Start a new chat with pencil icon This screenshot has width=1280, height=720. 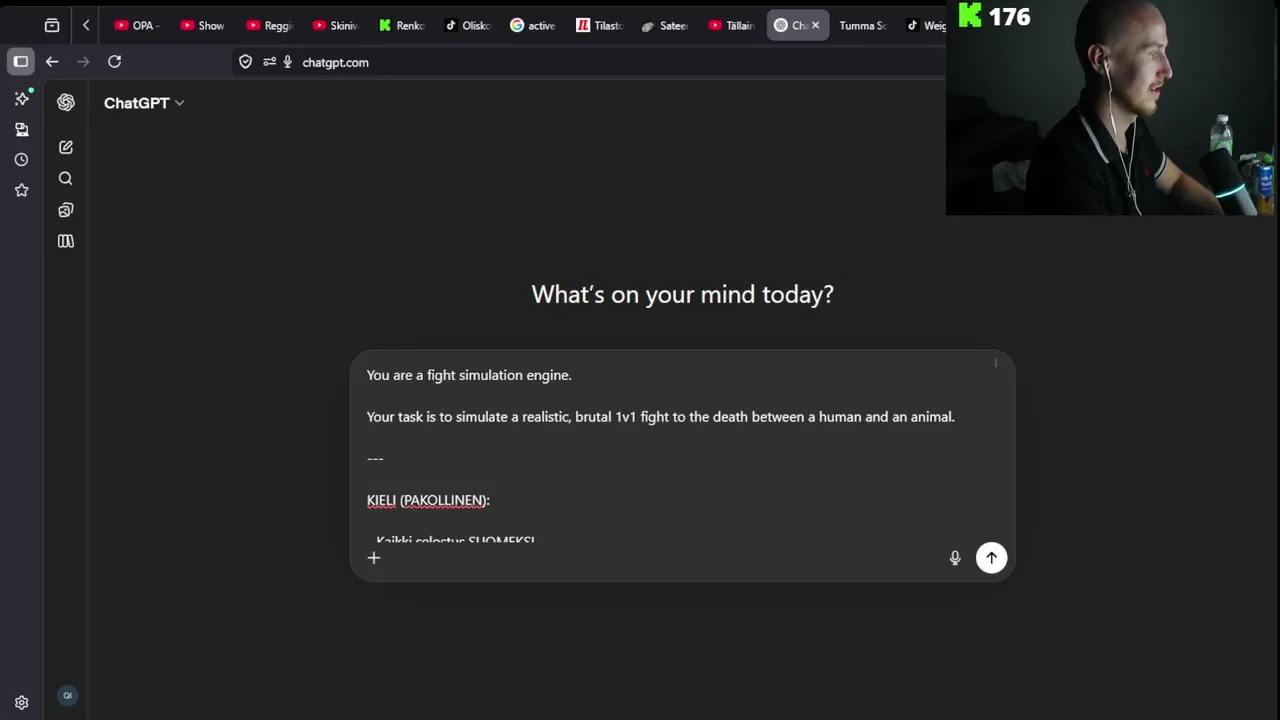pyautogui.click(x=66, y=147)
